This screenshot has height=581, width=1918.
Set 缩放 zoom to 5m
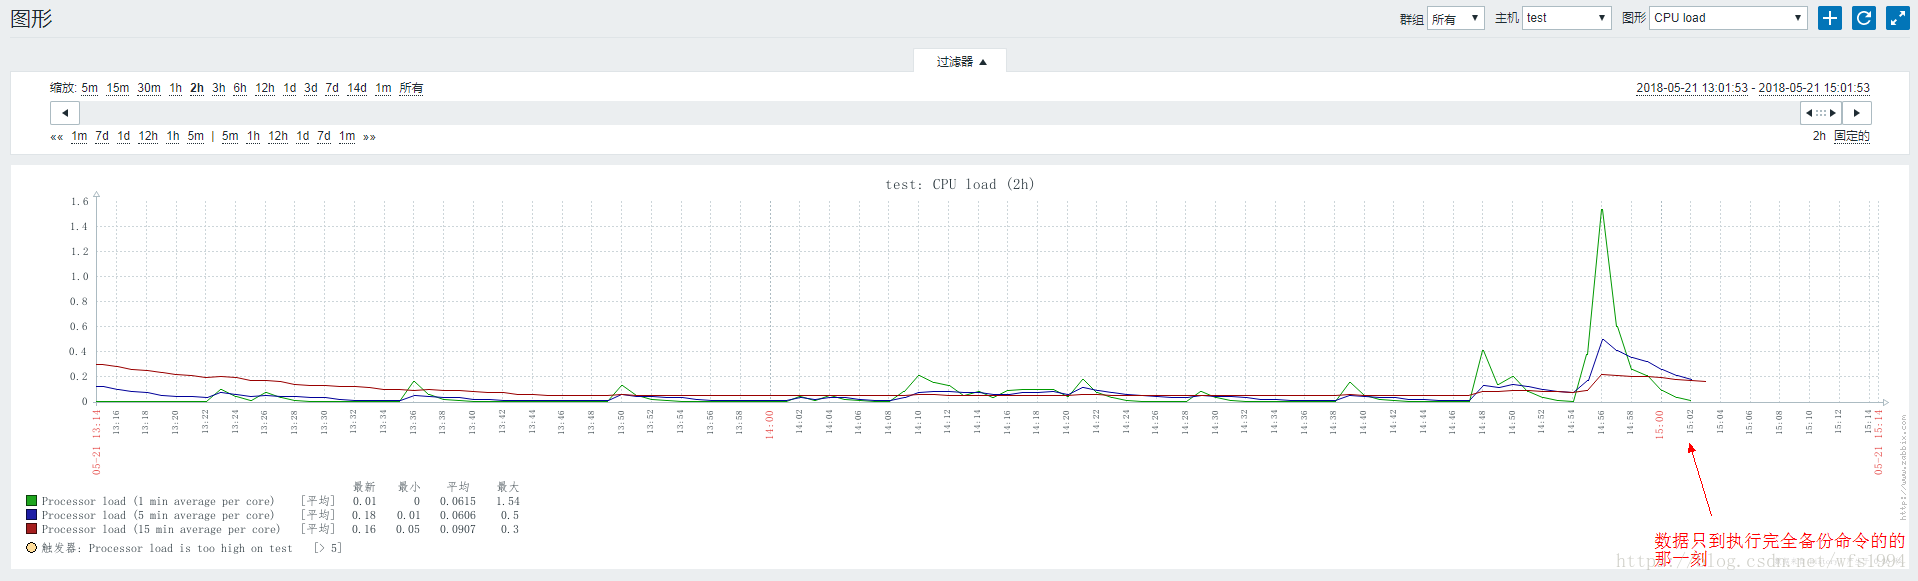tap(90, 88)
